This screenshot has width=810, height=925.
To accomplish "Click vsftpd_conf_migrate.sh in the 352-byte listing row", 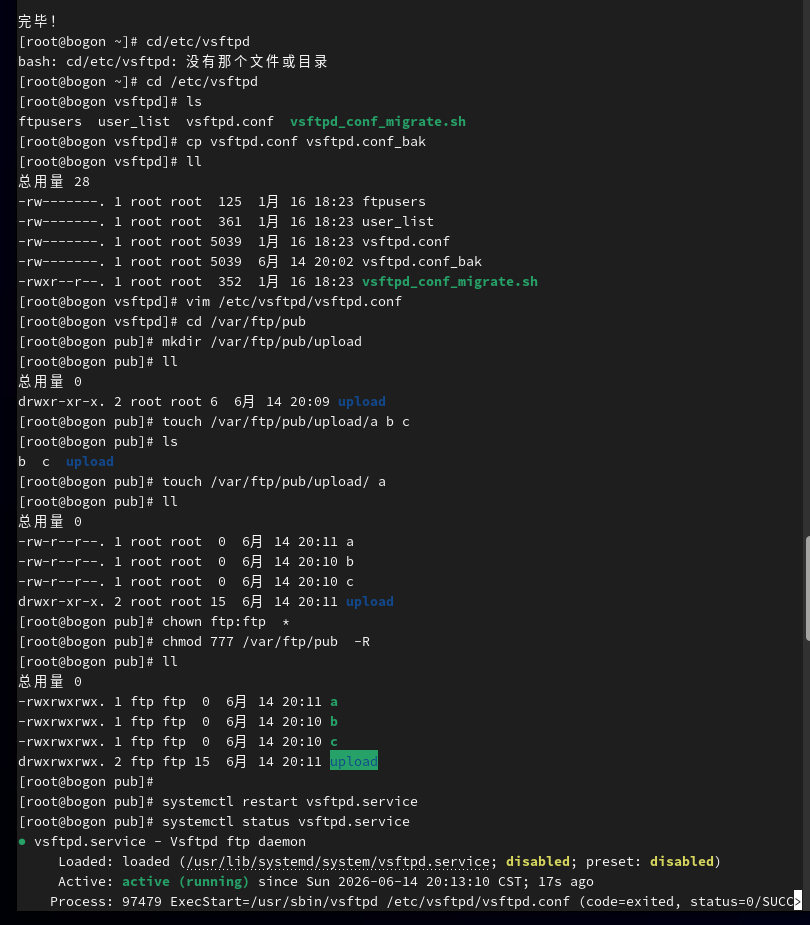I will tap(450, 282).
